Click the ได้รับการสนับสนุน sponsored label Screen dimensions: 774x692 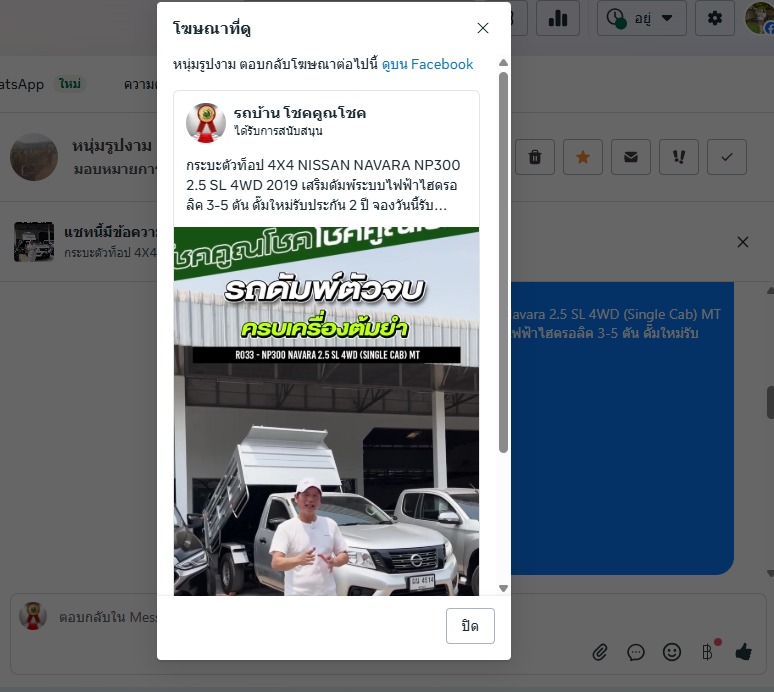tap(278, 131)
